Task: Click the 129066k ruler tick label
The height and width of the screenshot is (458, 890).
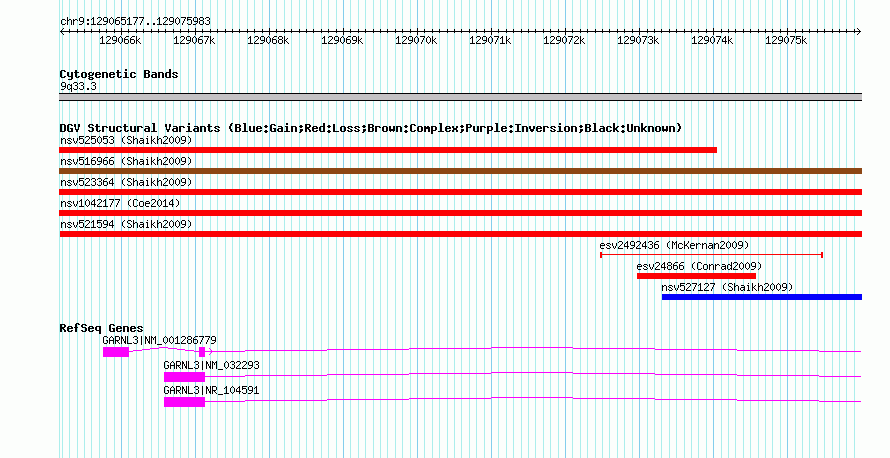Action: [120, 40]
